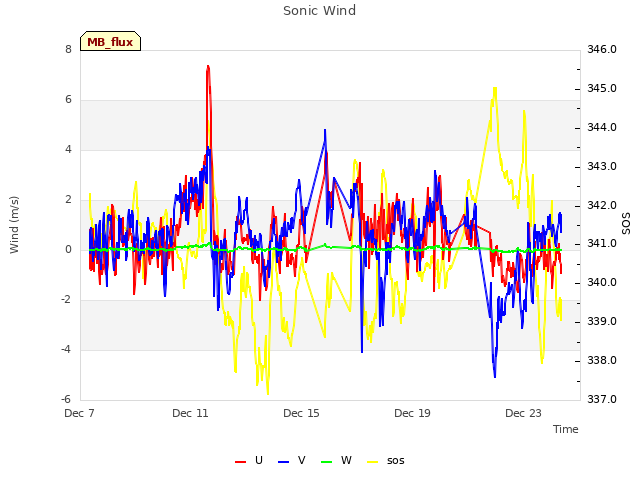Image resolution: width=640 pixels, height=480 pixels.
Task: Toggle the W series legend entry
Action: click(x=336, y=461)
